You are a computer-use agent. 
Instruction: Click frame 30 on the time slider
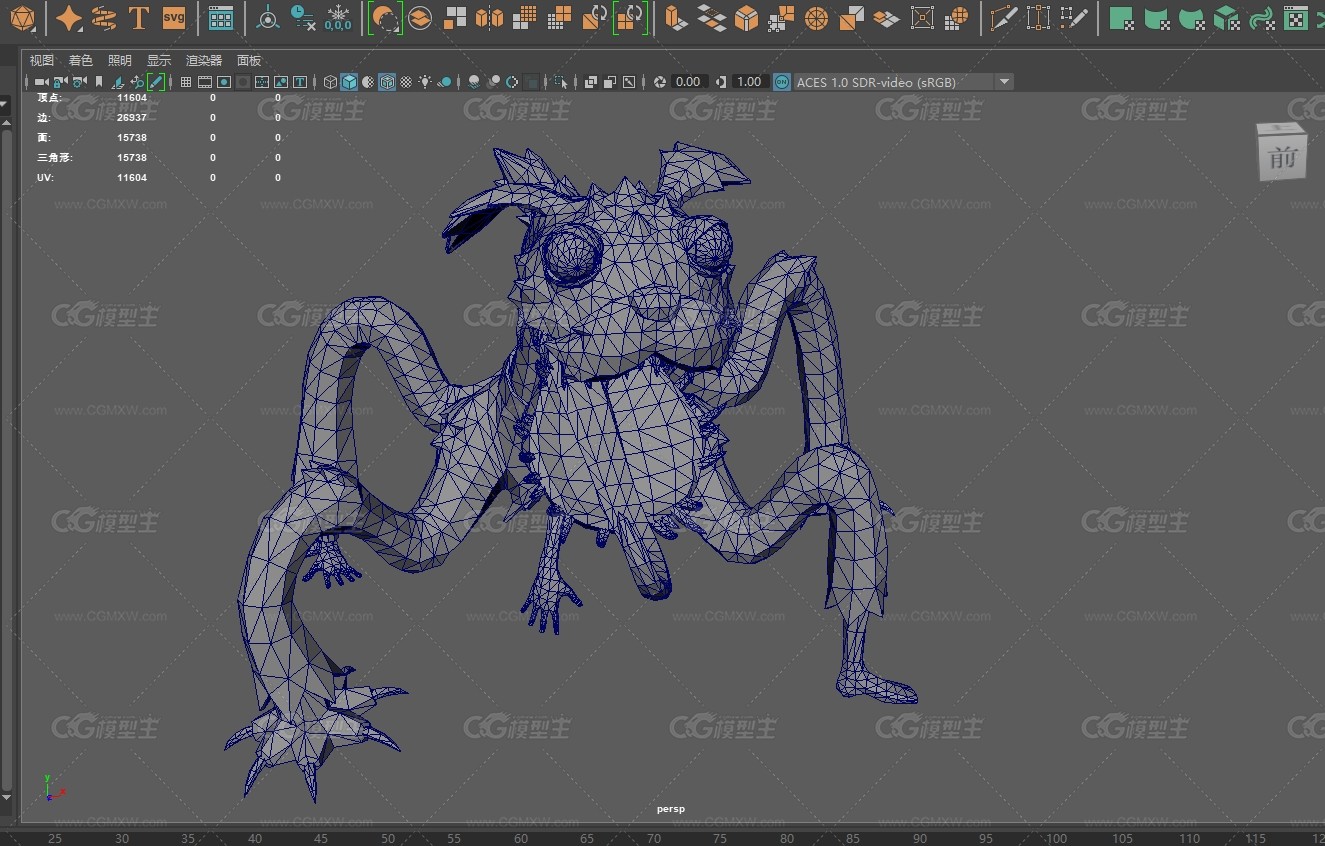coord(122,838)
